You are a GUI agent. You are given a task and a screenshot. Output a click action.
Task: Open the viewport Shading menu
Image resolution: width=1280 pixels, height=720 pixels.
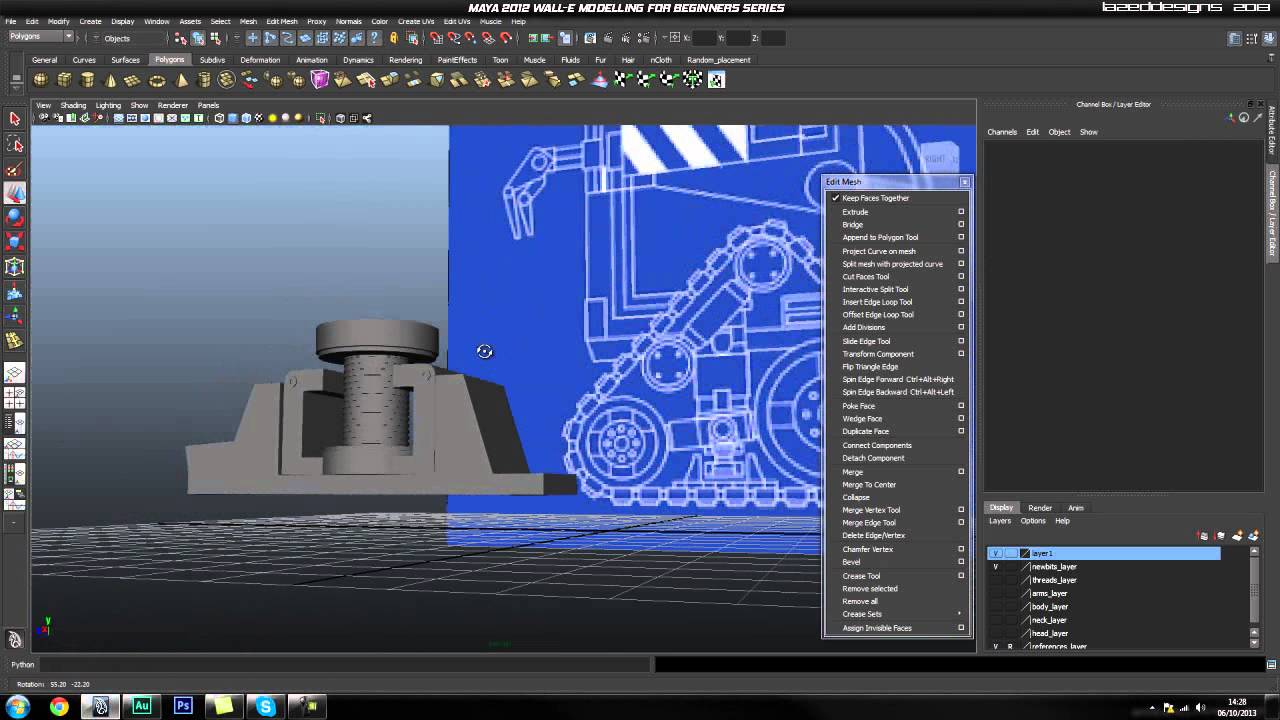[73, 105]
